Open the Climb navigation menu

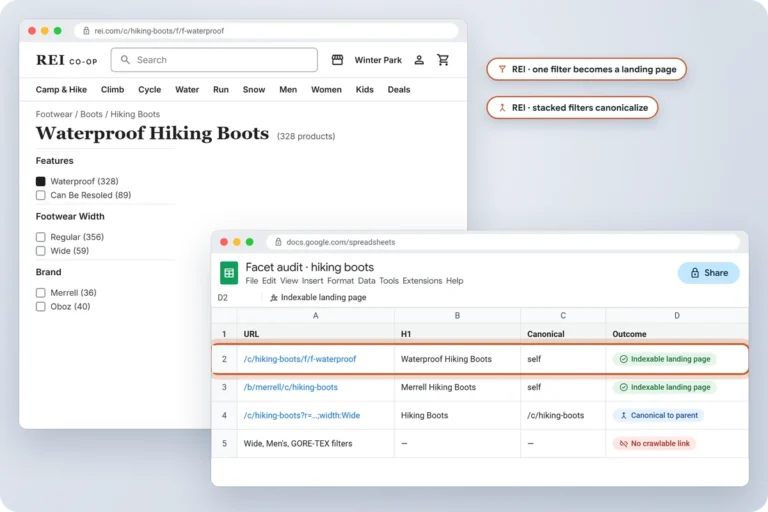click(x=113, y=90)
